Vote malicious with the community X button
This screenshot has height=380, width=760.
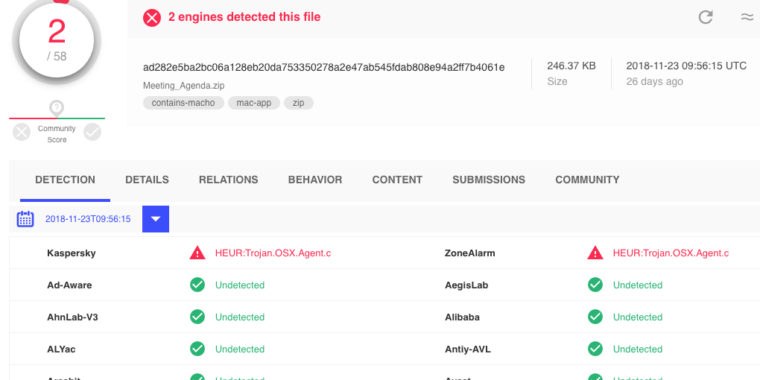21,132
